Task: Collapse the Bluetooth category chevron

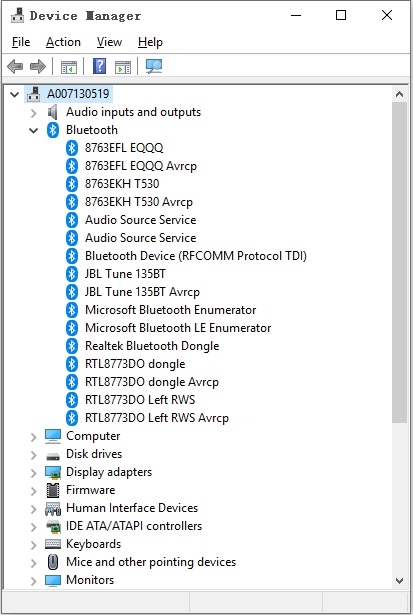Action: coord(34,130)
